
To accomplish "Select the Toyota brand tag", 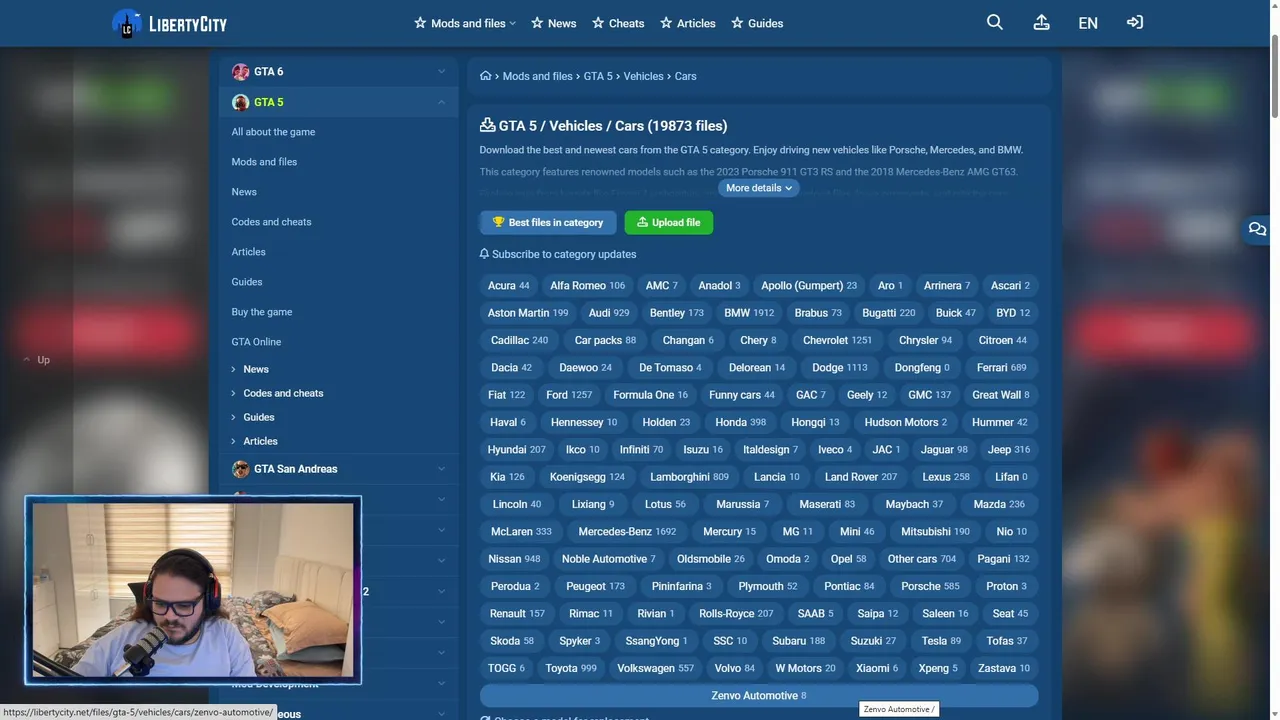I will 571,668.
